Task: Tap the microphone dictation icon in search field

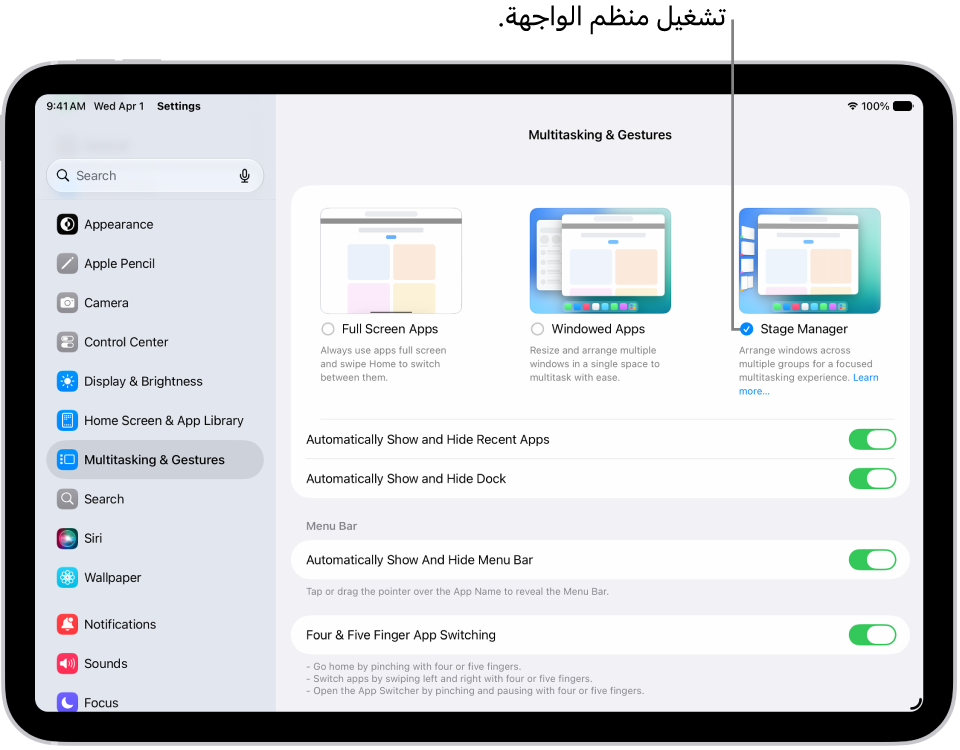Action: click(244, 176)
